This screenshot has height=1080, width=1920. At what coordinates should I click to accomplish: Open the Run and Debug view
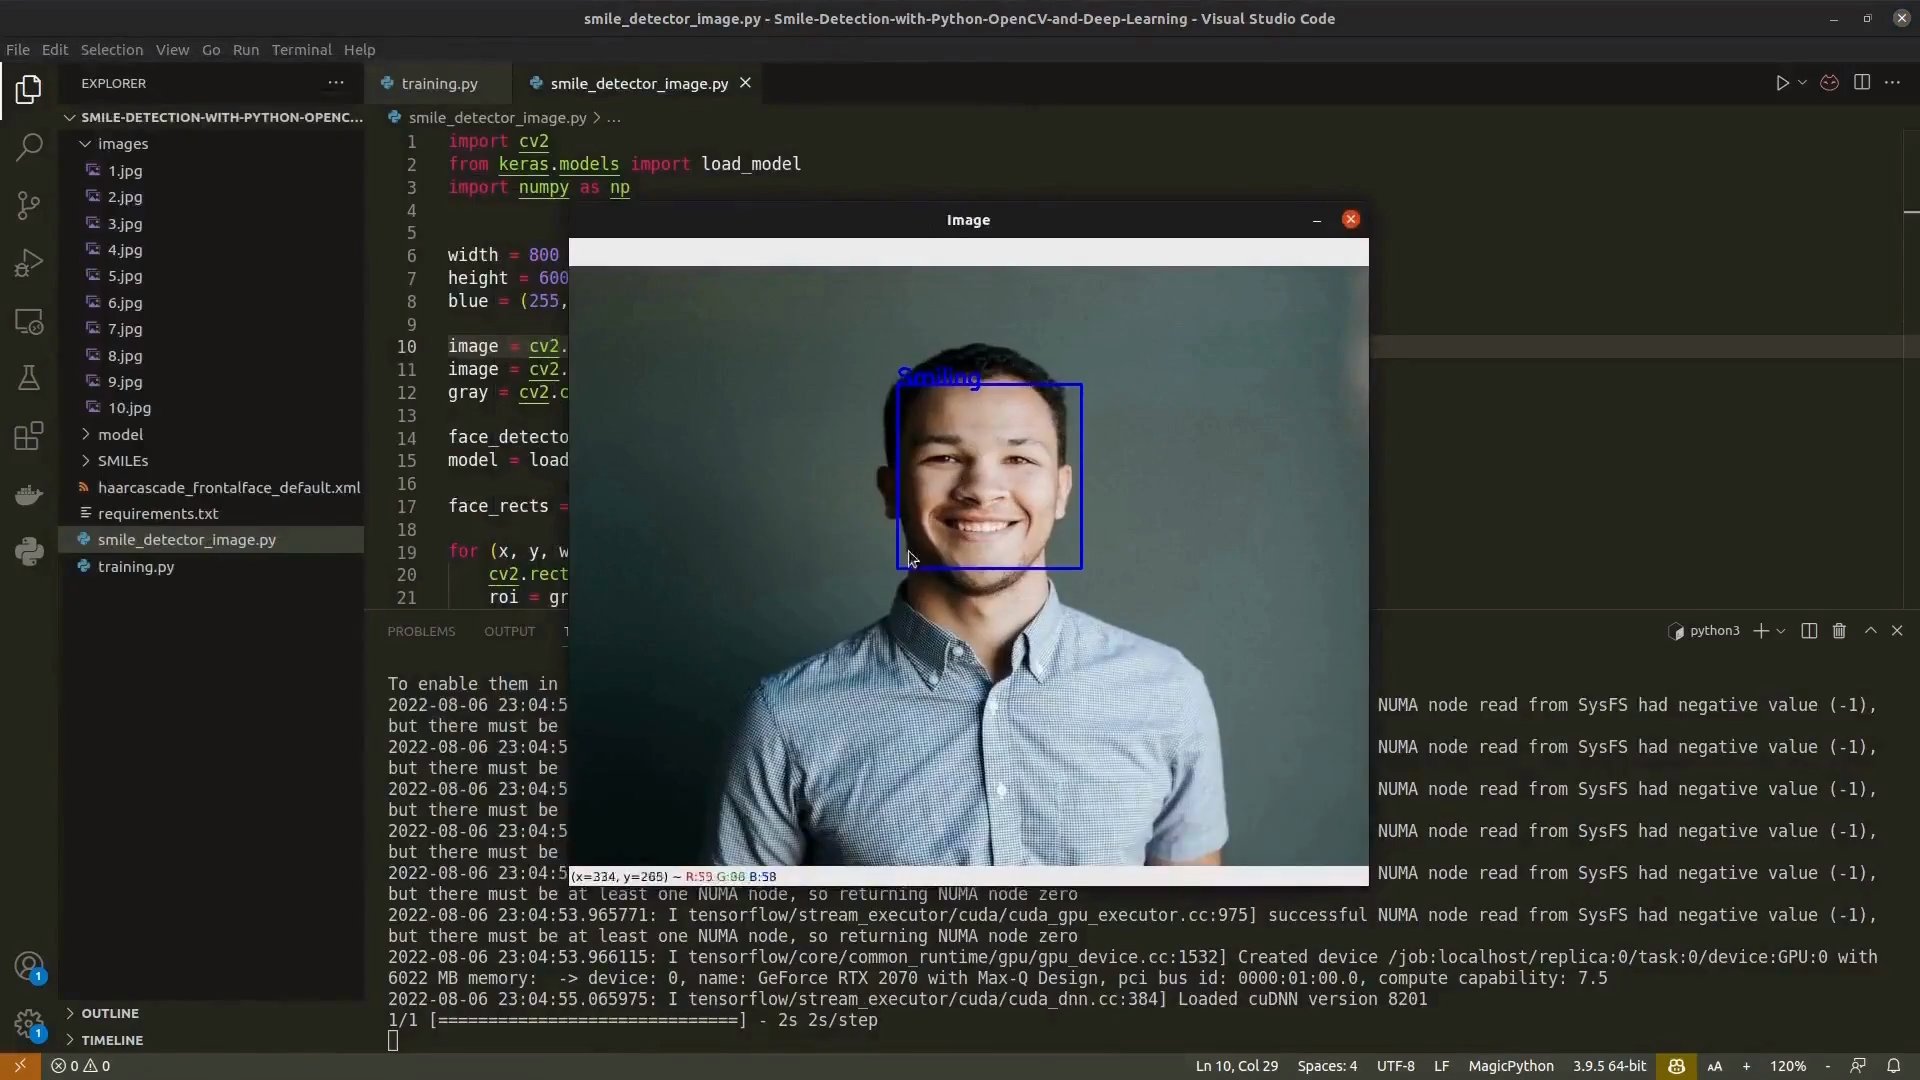click(x=29, y=262)
